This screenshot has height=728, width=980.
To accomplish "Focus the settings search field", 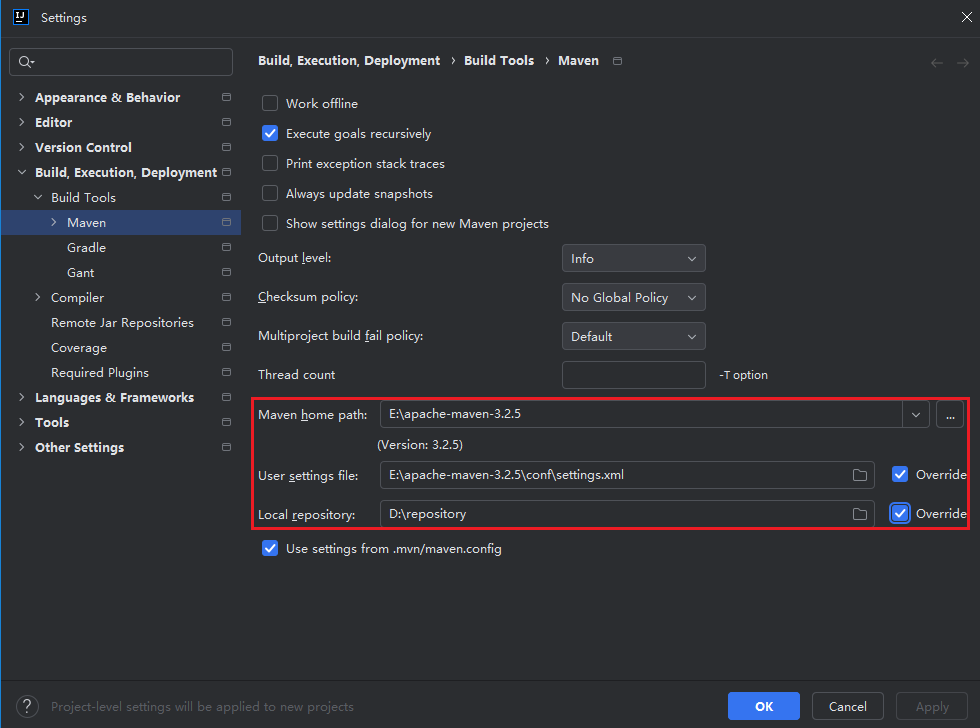I will tap(121, 62).
